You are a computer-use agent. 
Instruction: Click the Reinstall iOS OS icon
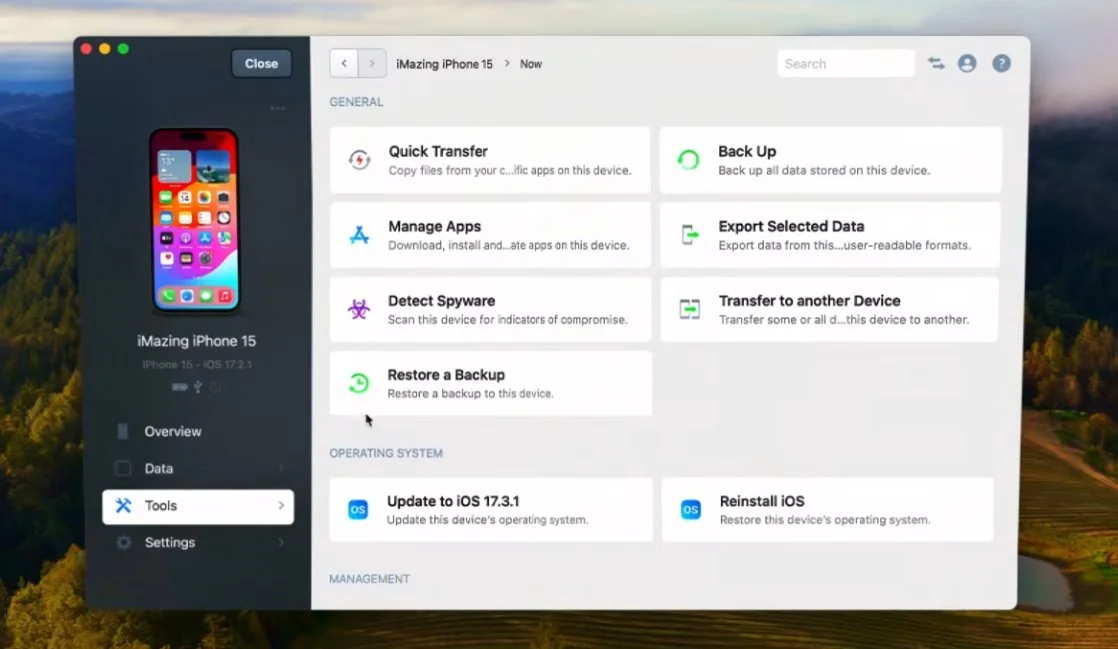(x=690, y=509)
